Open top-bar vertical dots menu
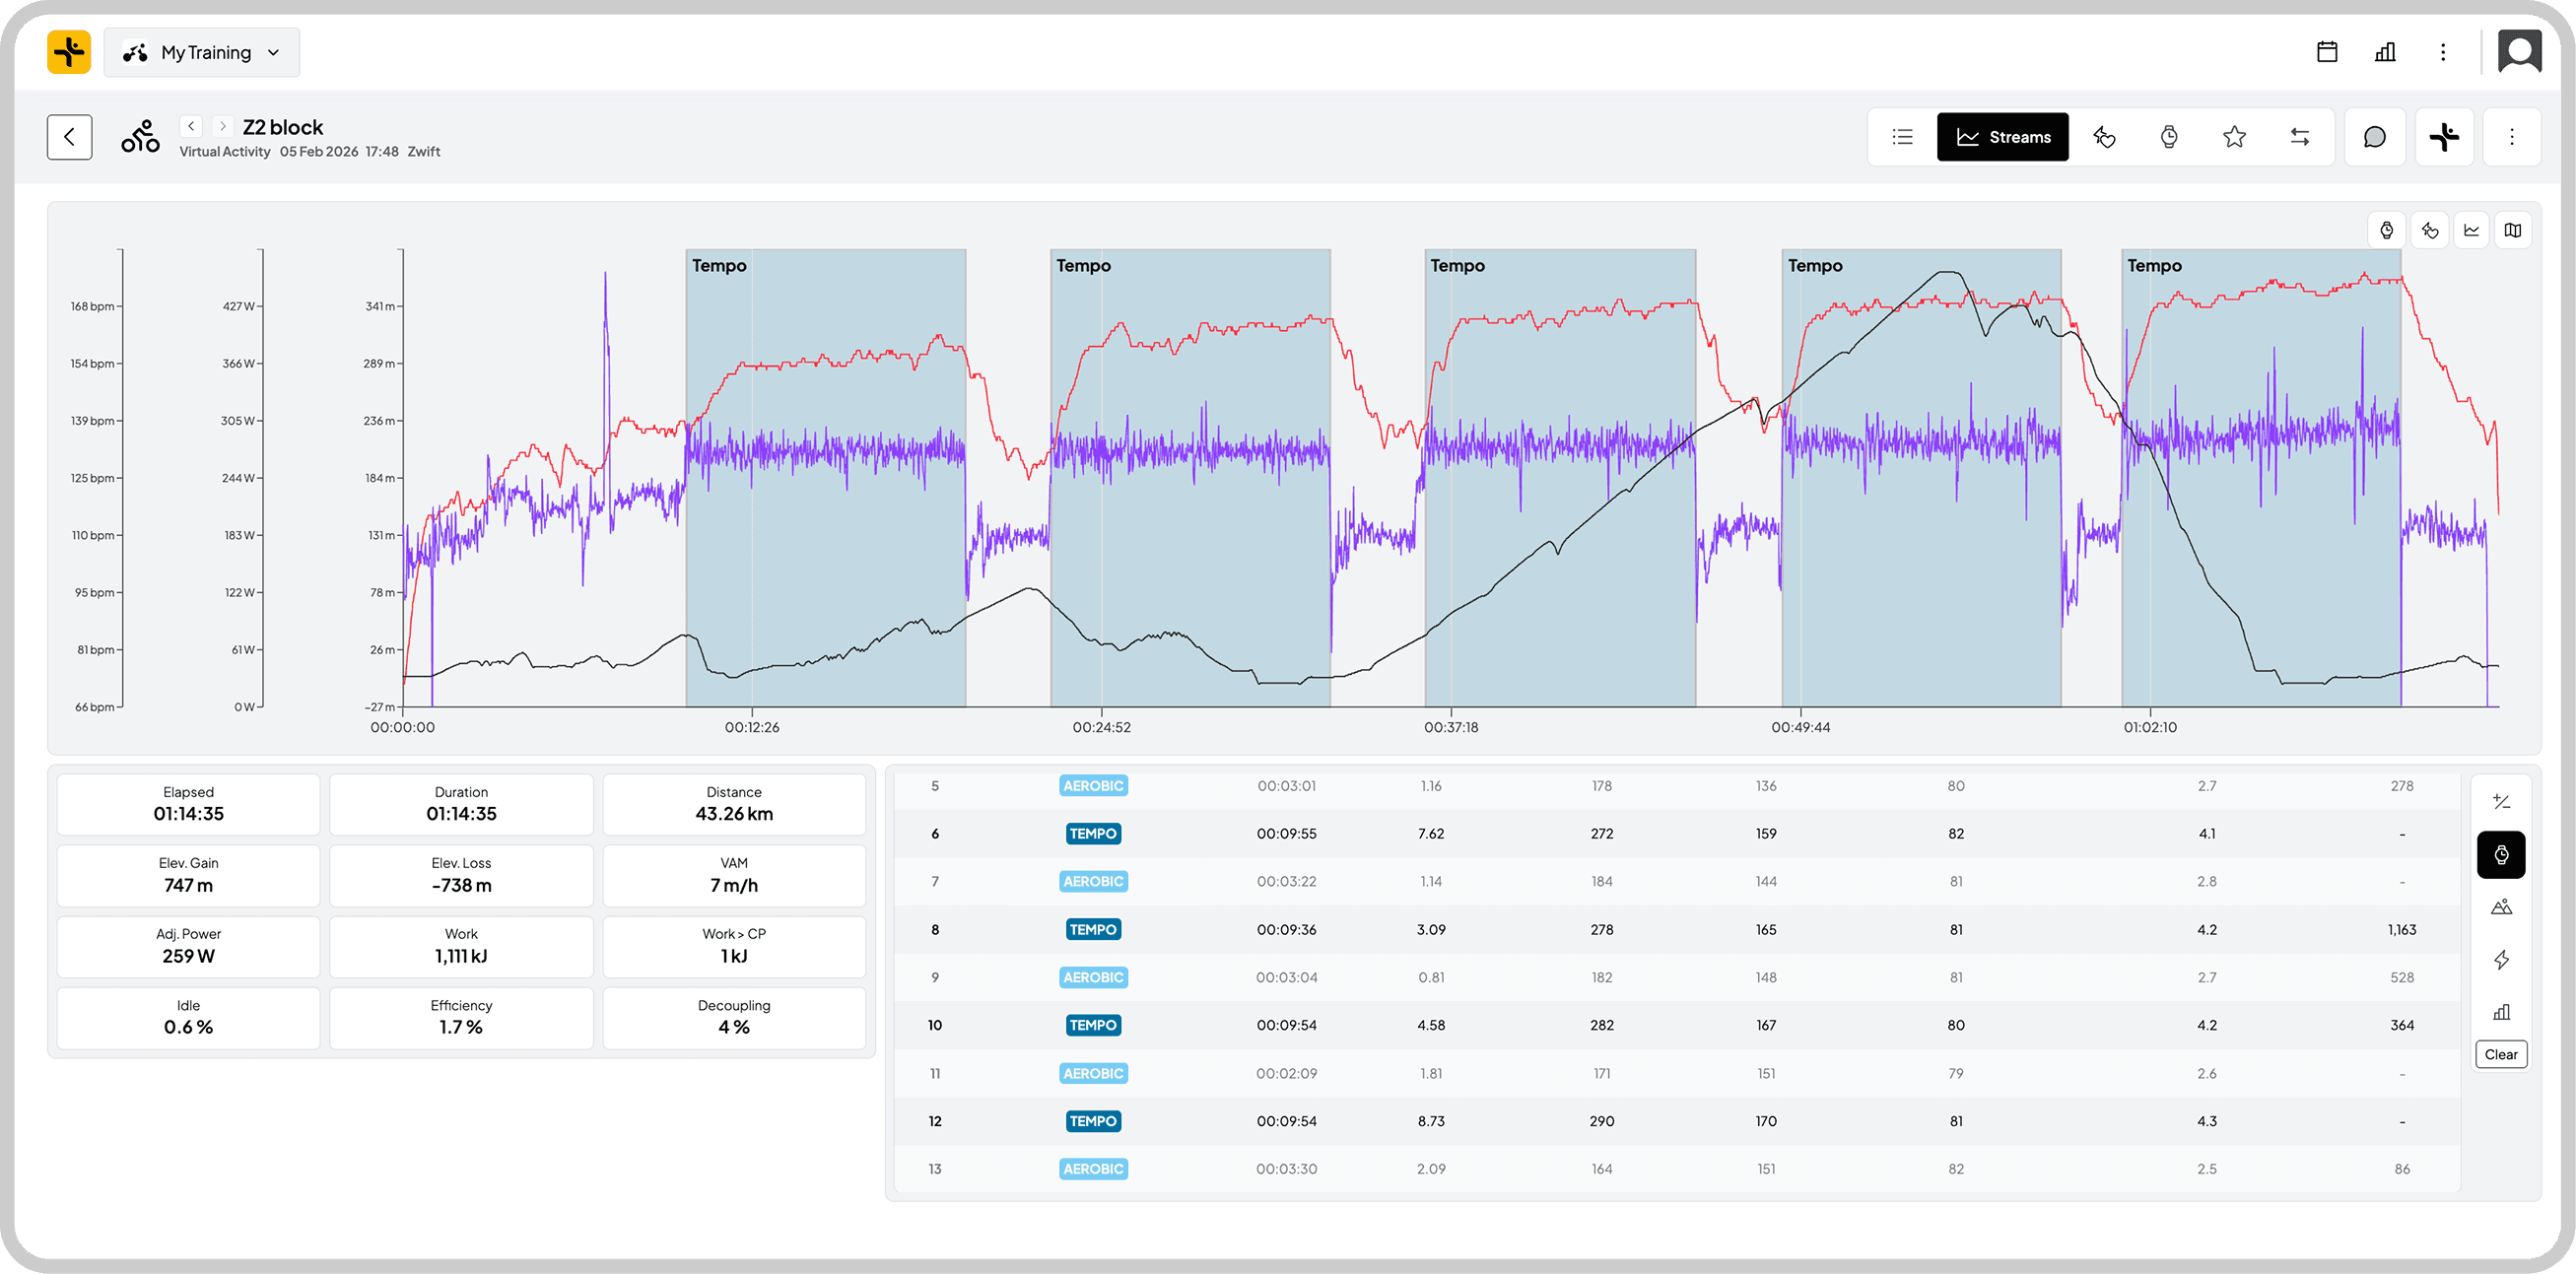The width and height of the screenshot is (2576, 1274). coord(2442,52)
